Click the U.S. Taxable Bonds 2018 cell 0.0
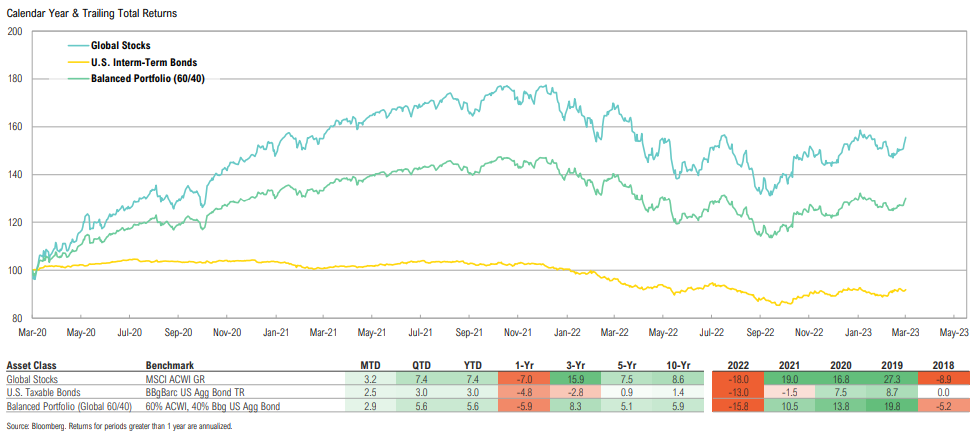Screen dimensions: 978x434 point(941,394)
